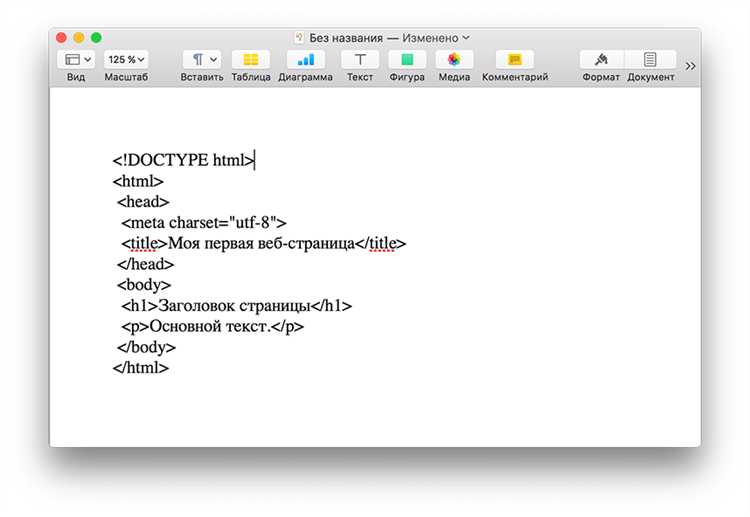The height and width of the screenshot is (517, 750).
Task: Click the Вид toolbar label
Action: pyautogui.click(x=76, y=77)
